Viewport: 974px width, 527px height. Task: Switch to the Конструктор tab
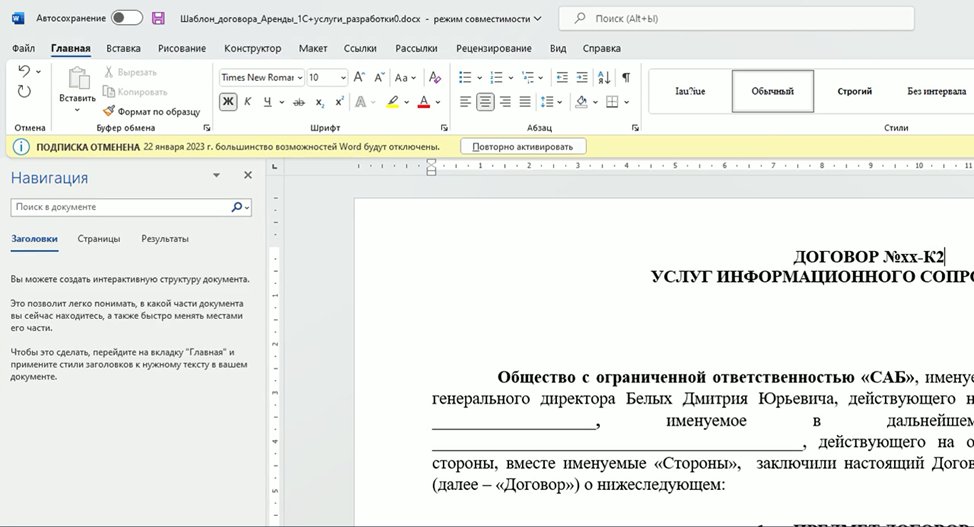[252, 48]
